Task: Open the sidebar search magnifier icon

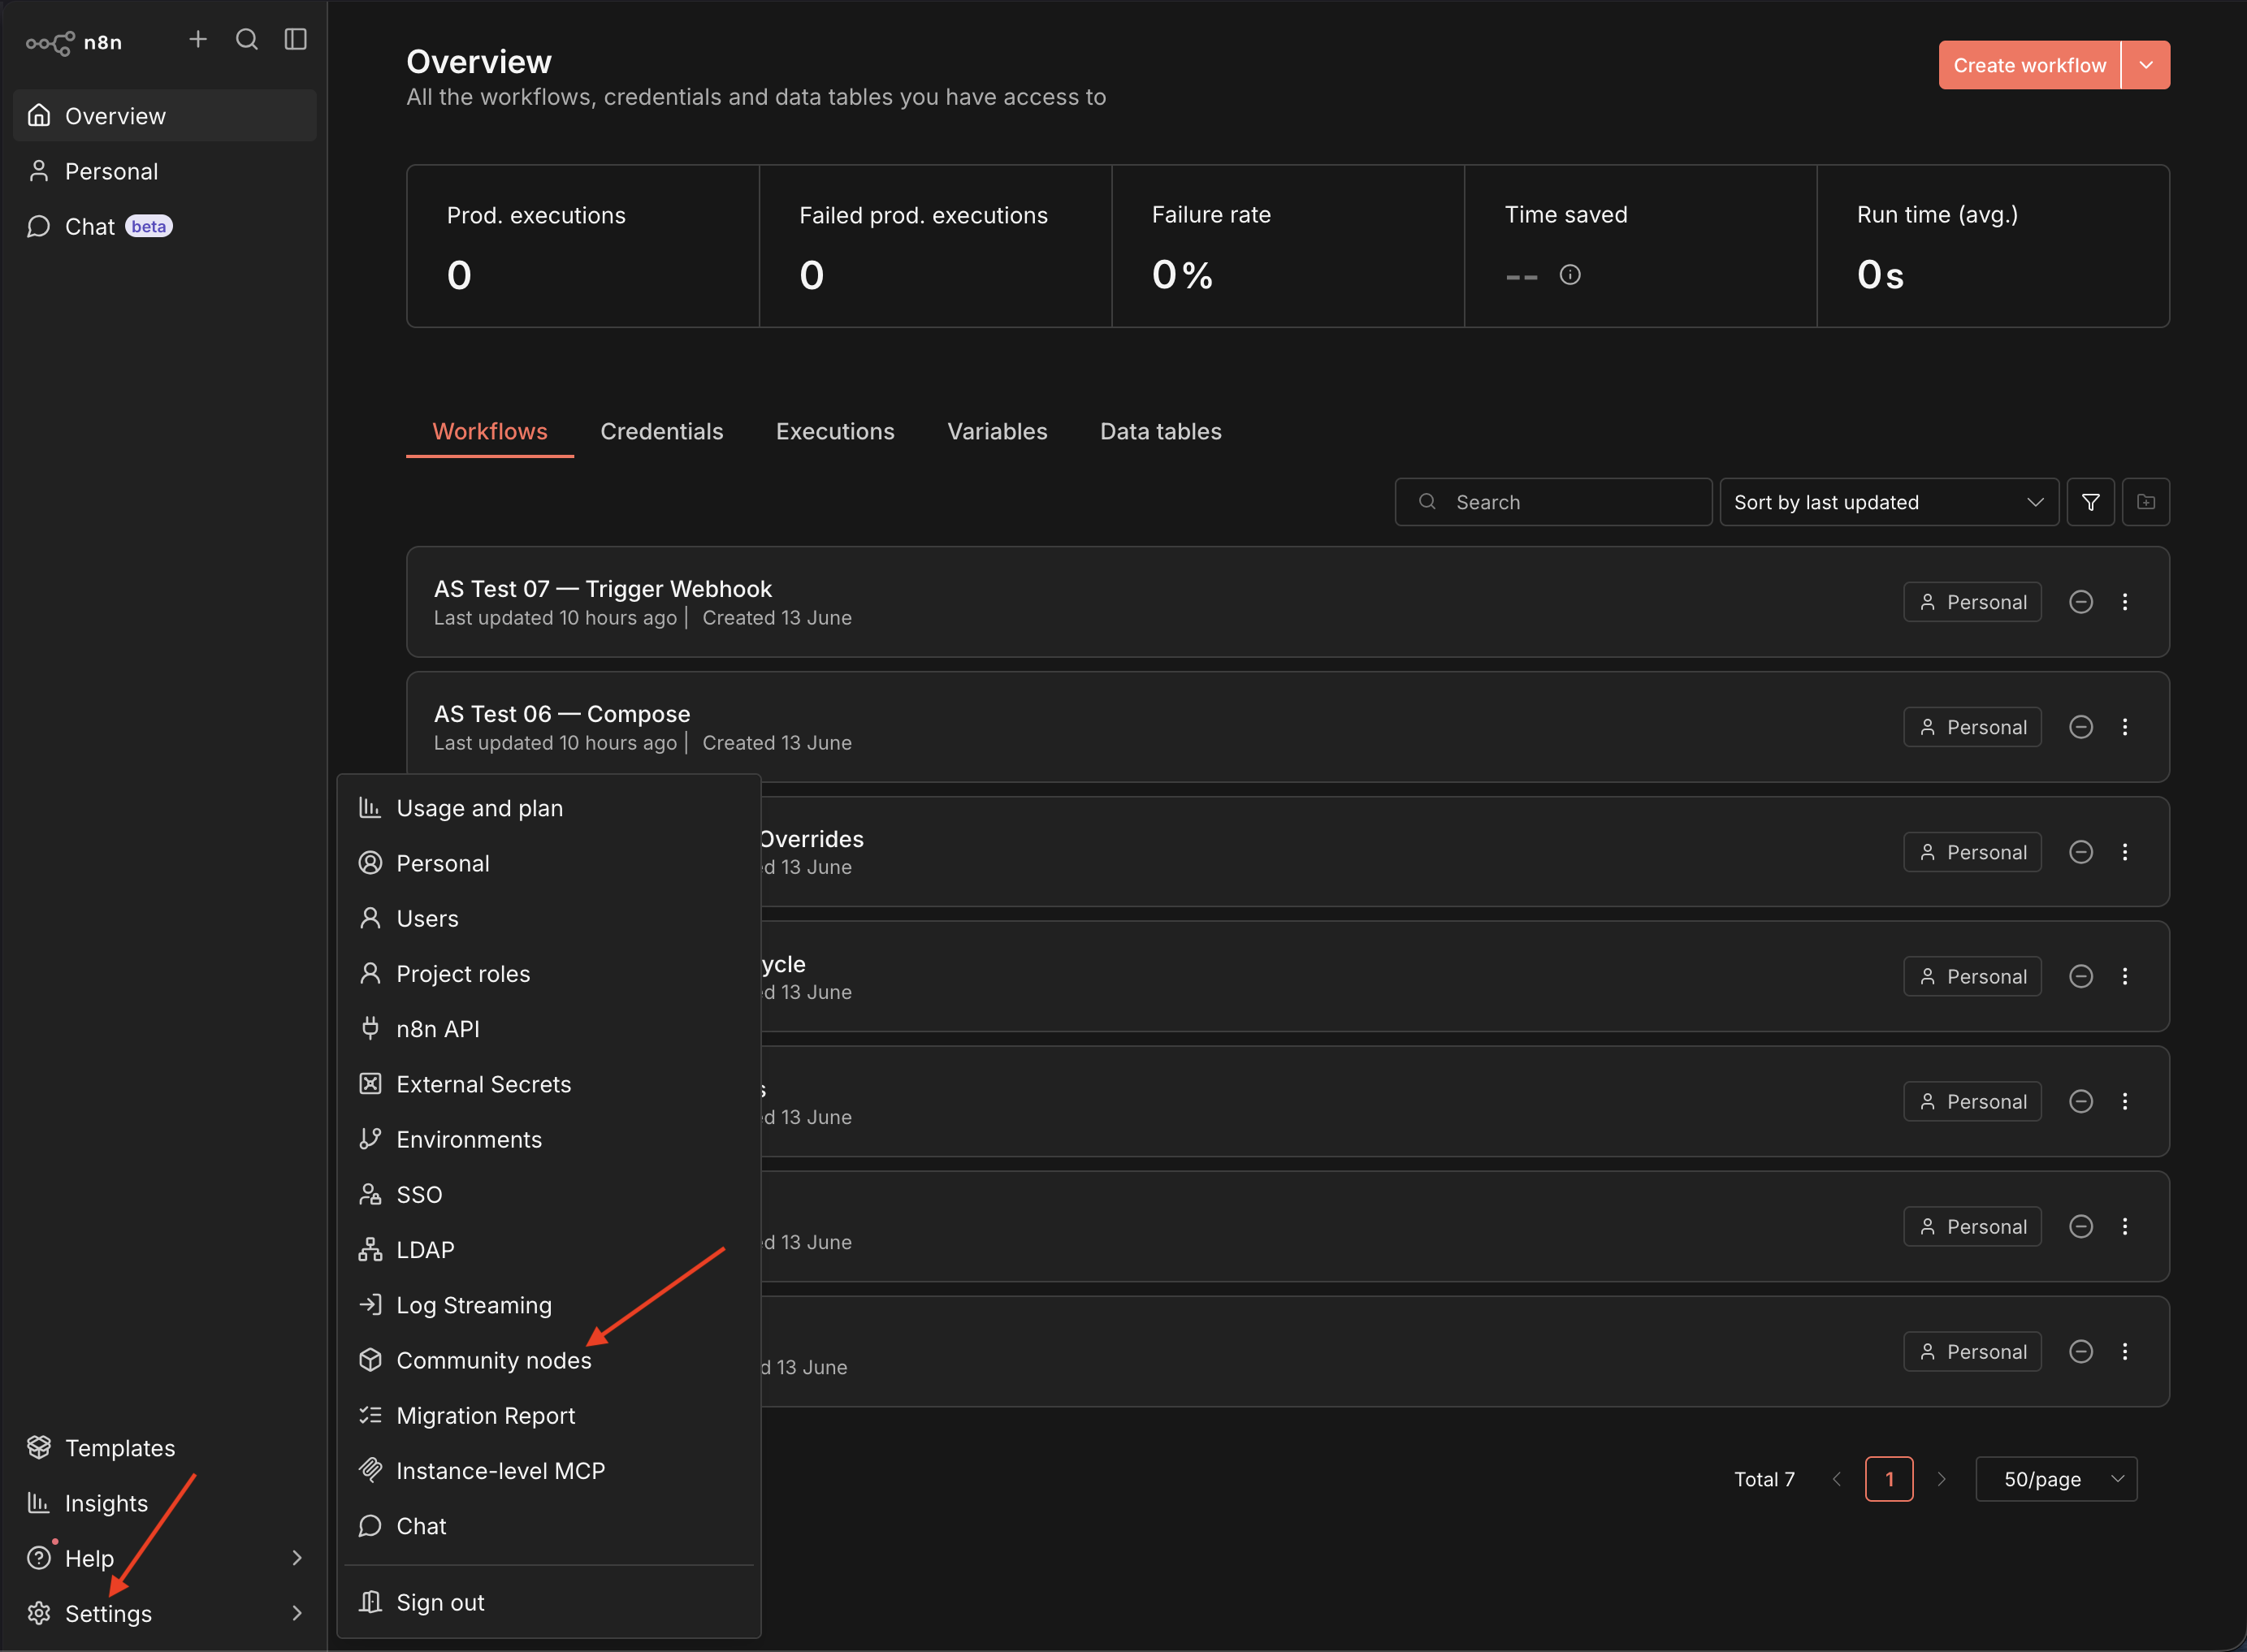Action: pyautogui.click(x=247, y=39)
